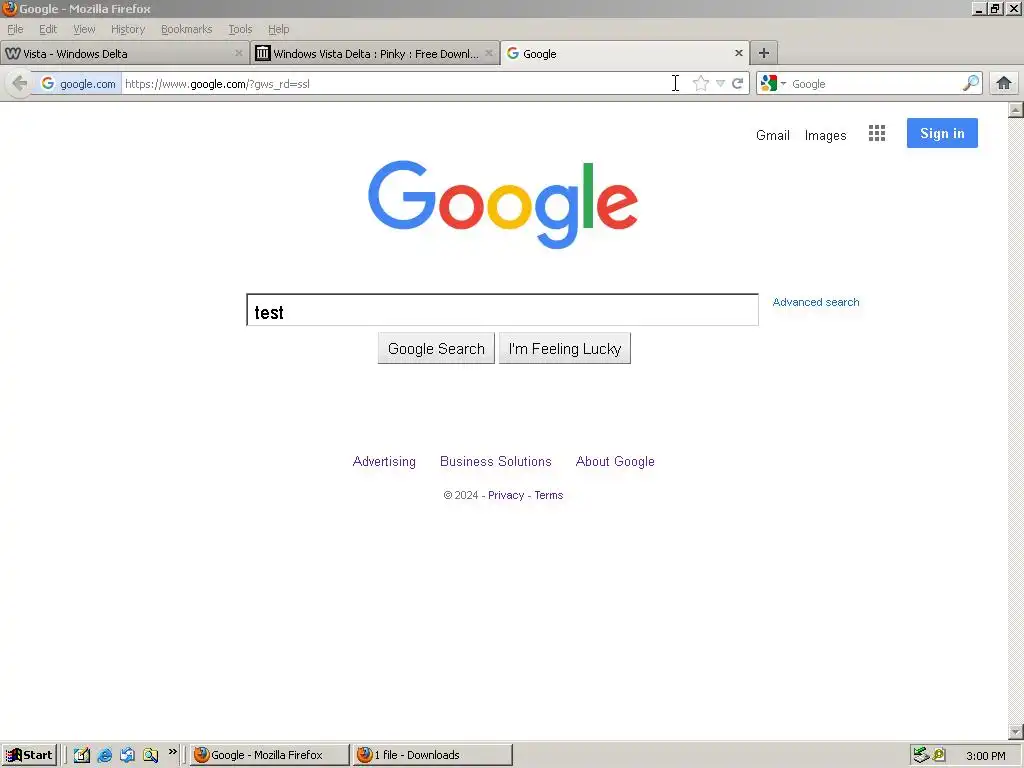Open the File menu
Viewport: 1024px width, 768px height.
pyautogui.click(x=15, y=29)
